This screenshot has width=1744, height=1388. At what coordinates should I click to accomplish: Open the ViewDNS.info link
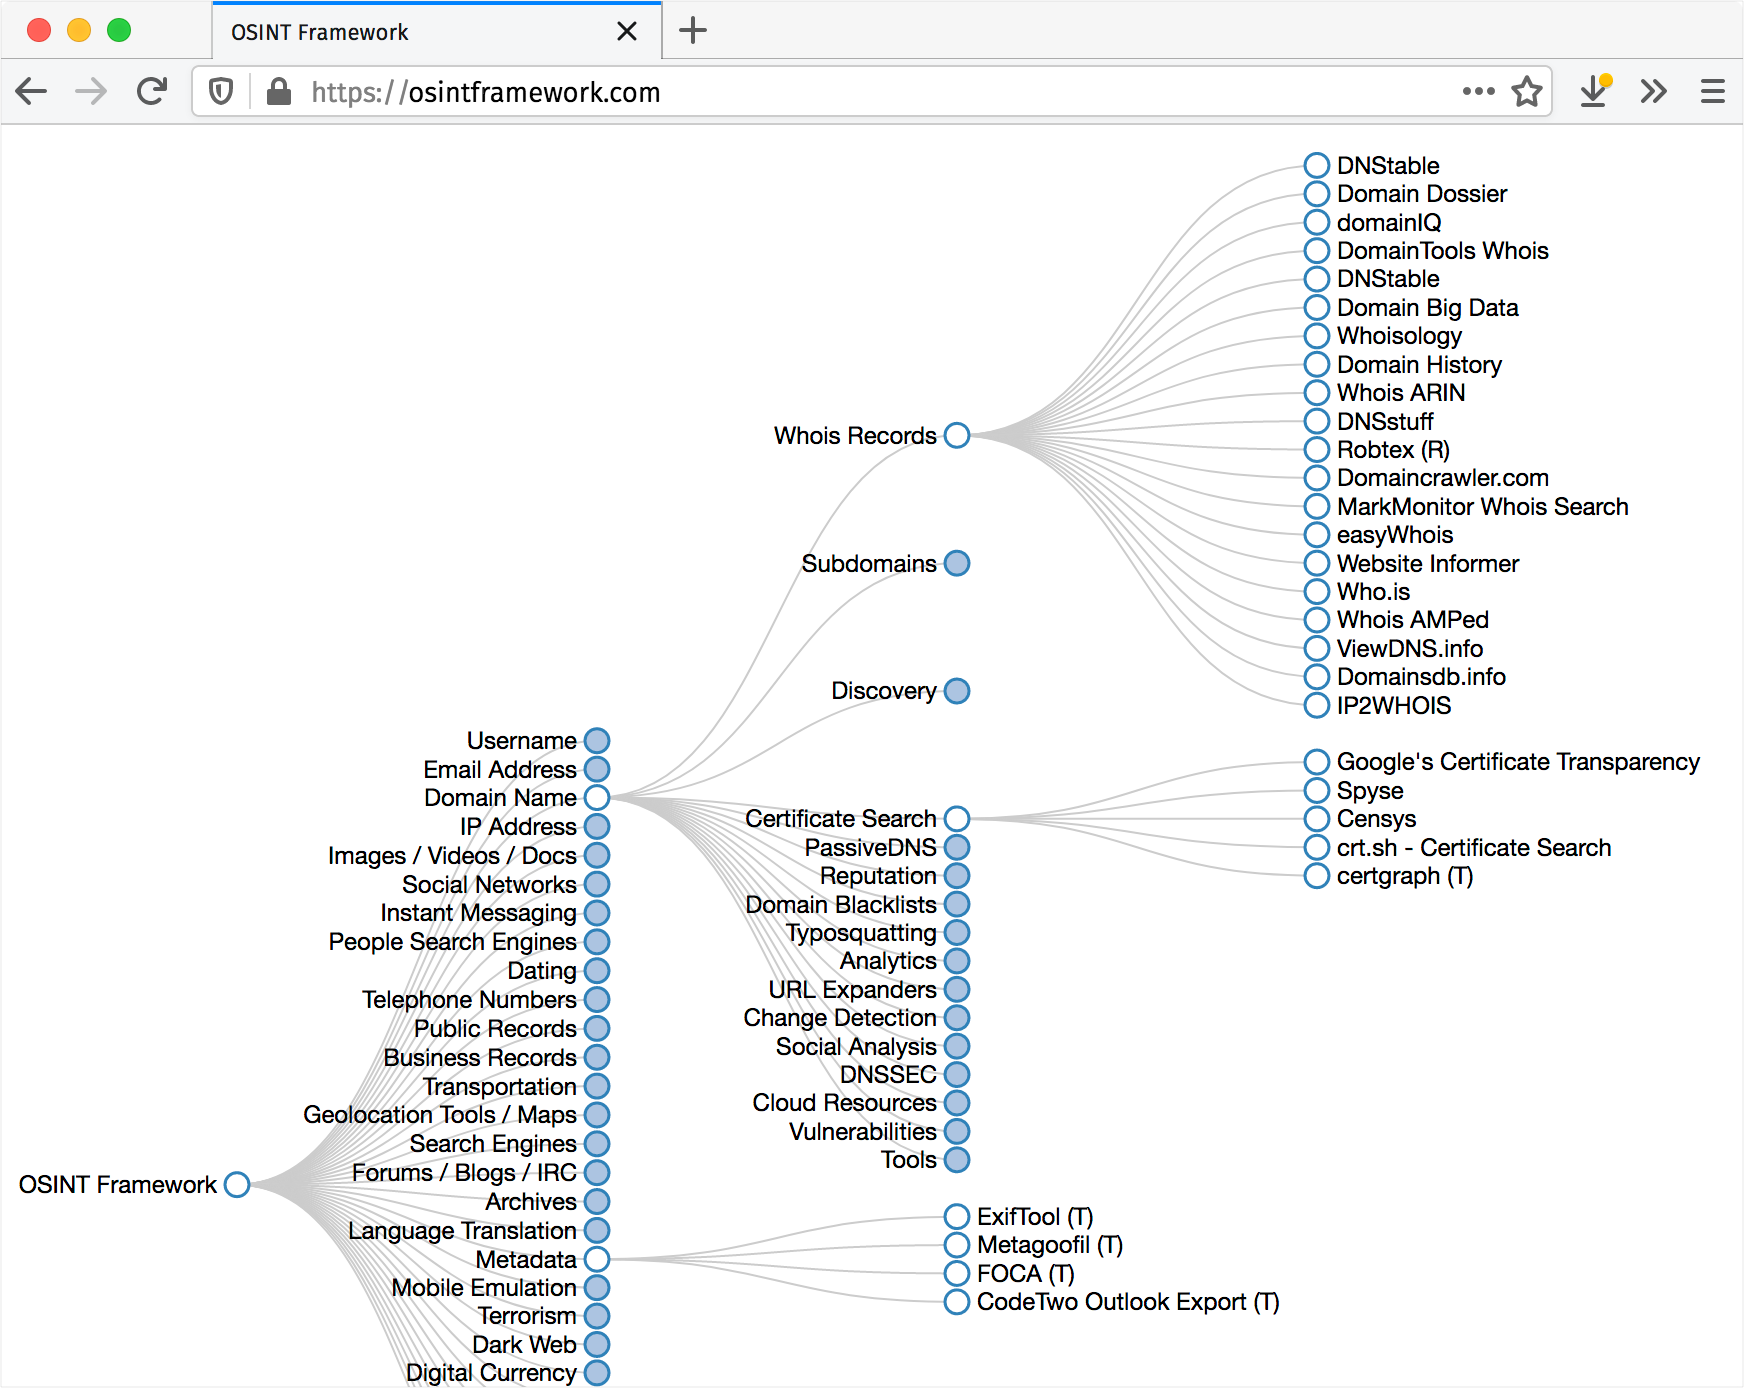pos(1409,649)
